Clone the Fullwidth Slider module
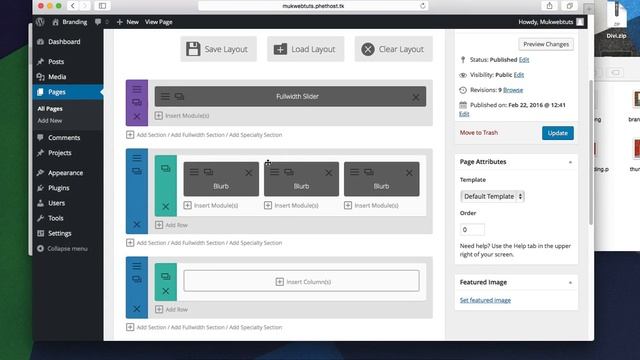Screen dimensions: 640x360 point(179,96)
